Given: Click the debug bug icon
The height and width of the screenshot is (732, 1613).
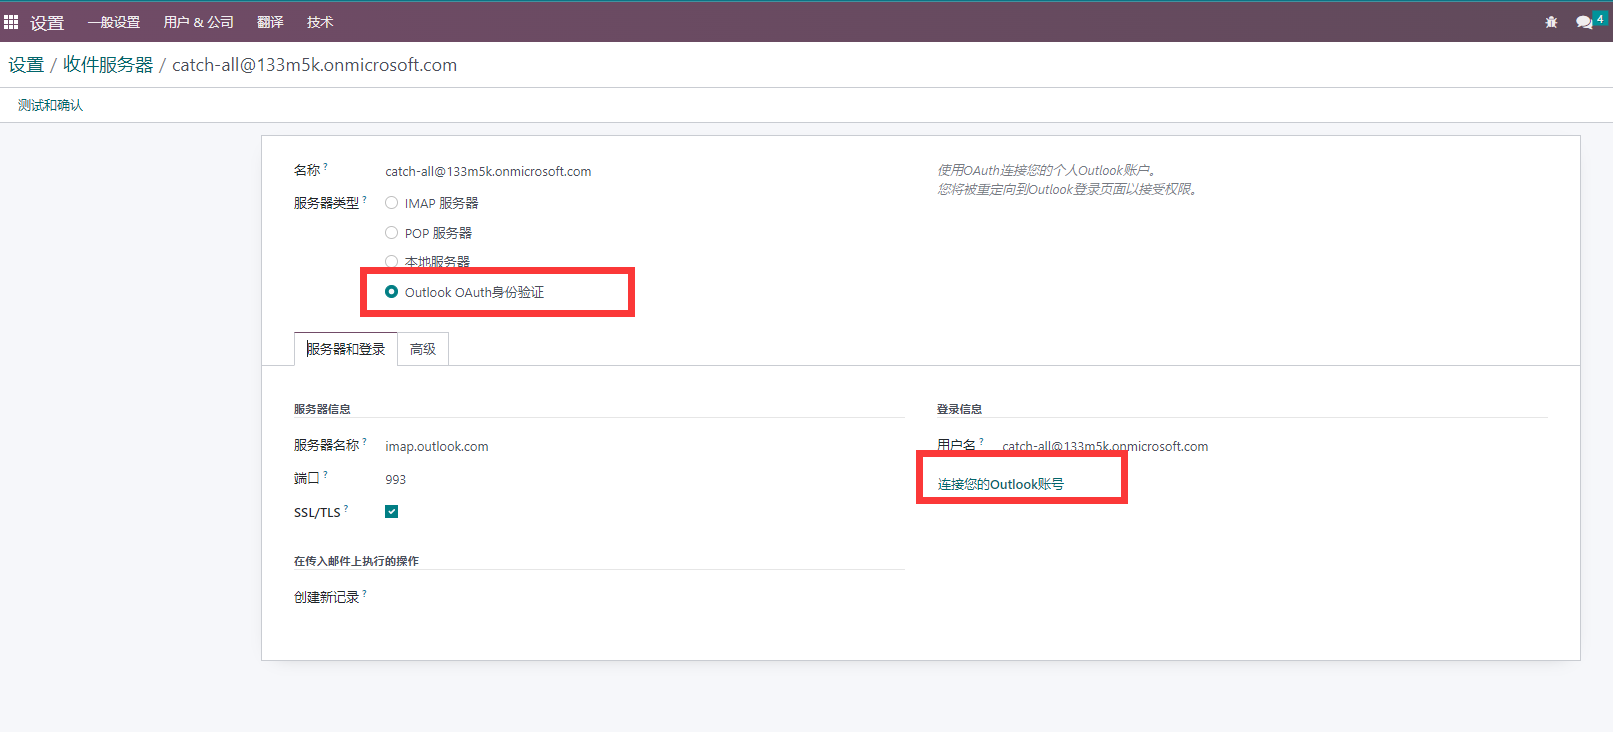Looking at the screenshot, I should click(1551, 22).
